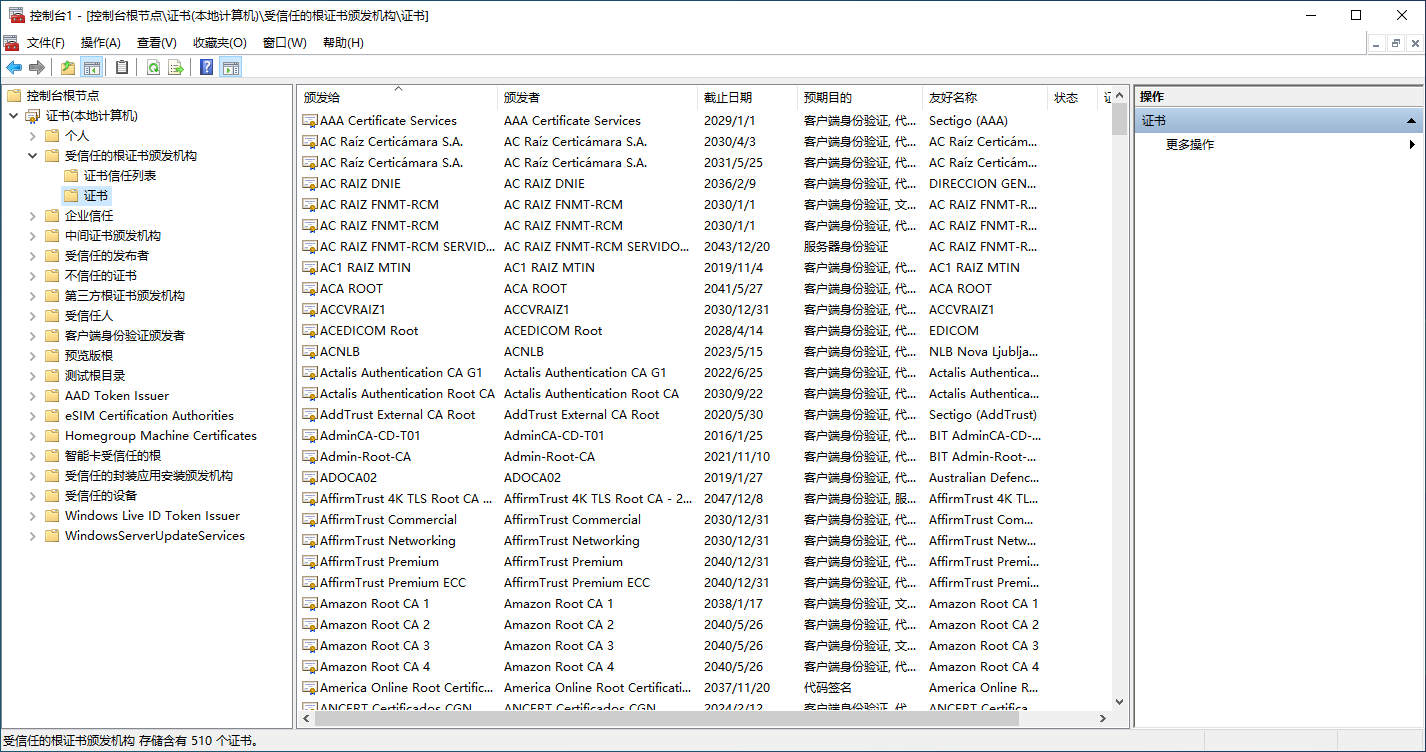The width and height of the screenshot is (1426, 752).
Task: Select 证书信任列表 folder in tree
Action: [119, 176]
